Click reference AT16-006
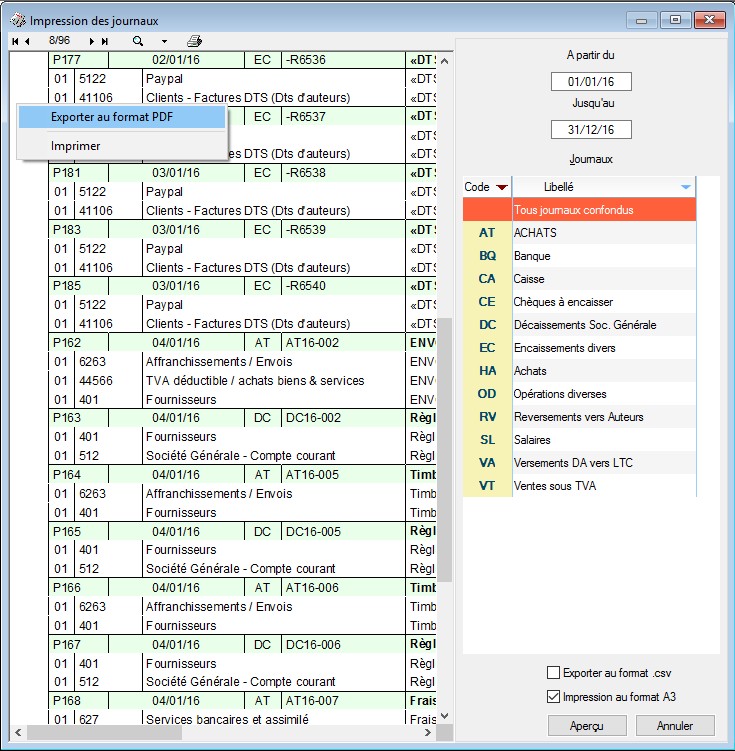Screen dimensions: 735x751 pyautogui.click(x=312, y=588)
